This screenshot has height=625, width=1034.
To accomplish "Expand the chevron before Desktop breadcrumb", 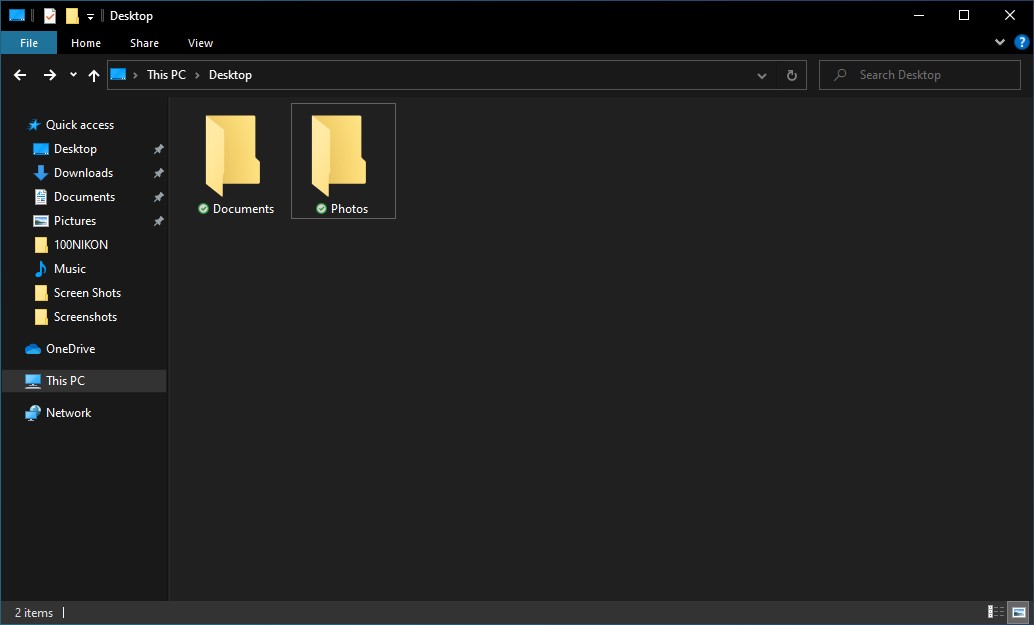I will 197,75.
